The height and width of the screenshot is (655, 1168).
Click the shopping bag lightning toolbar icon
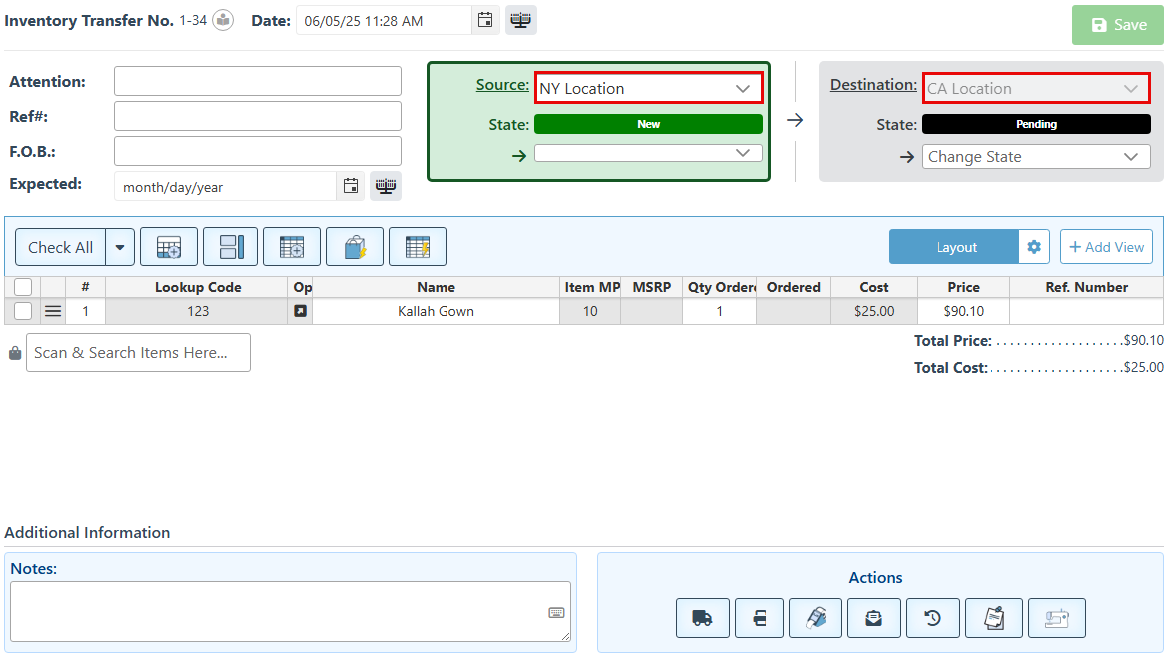pyautogui.click(x=354, y=247)
